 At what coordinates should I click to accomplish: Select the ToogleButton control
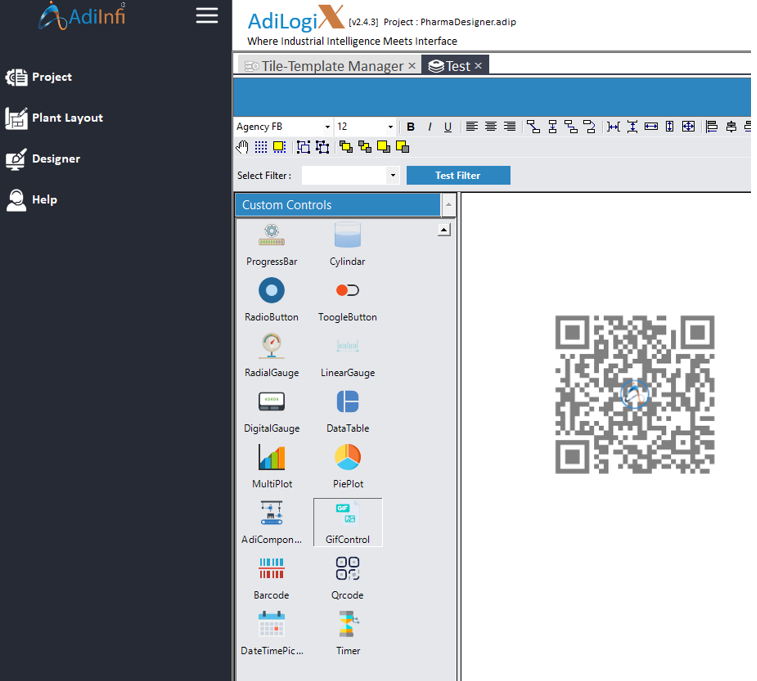click(348, 300)
